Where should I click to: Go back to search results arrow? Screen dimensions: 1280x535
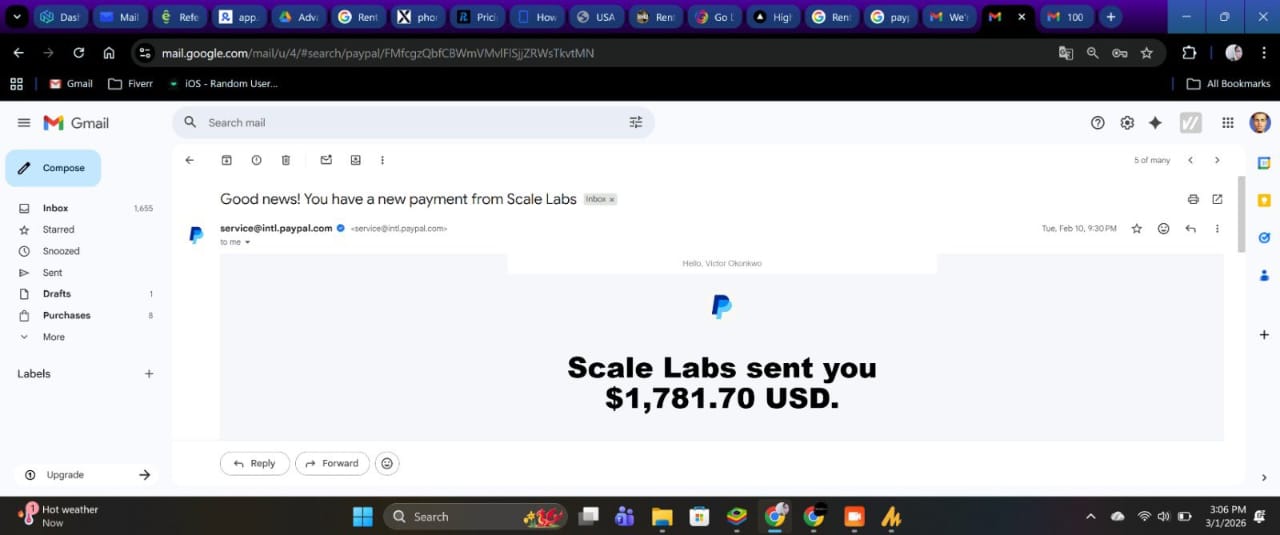click(190, 160)
